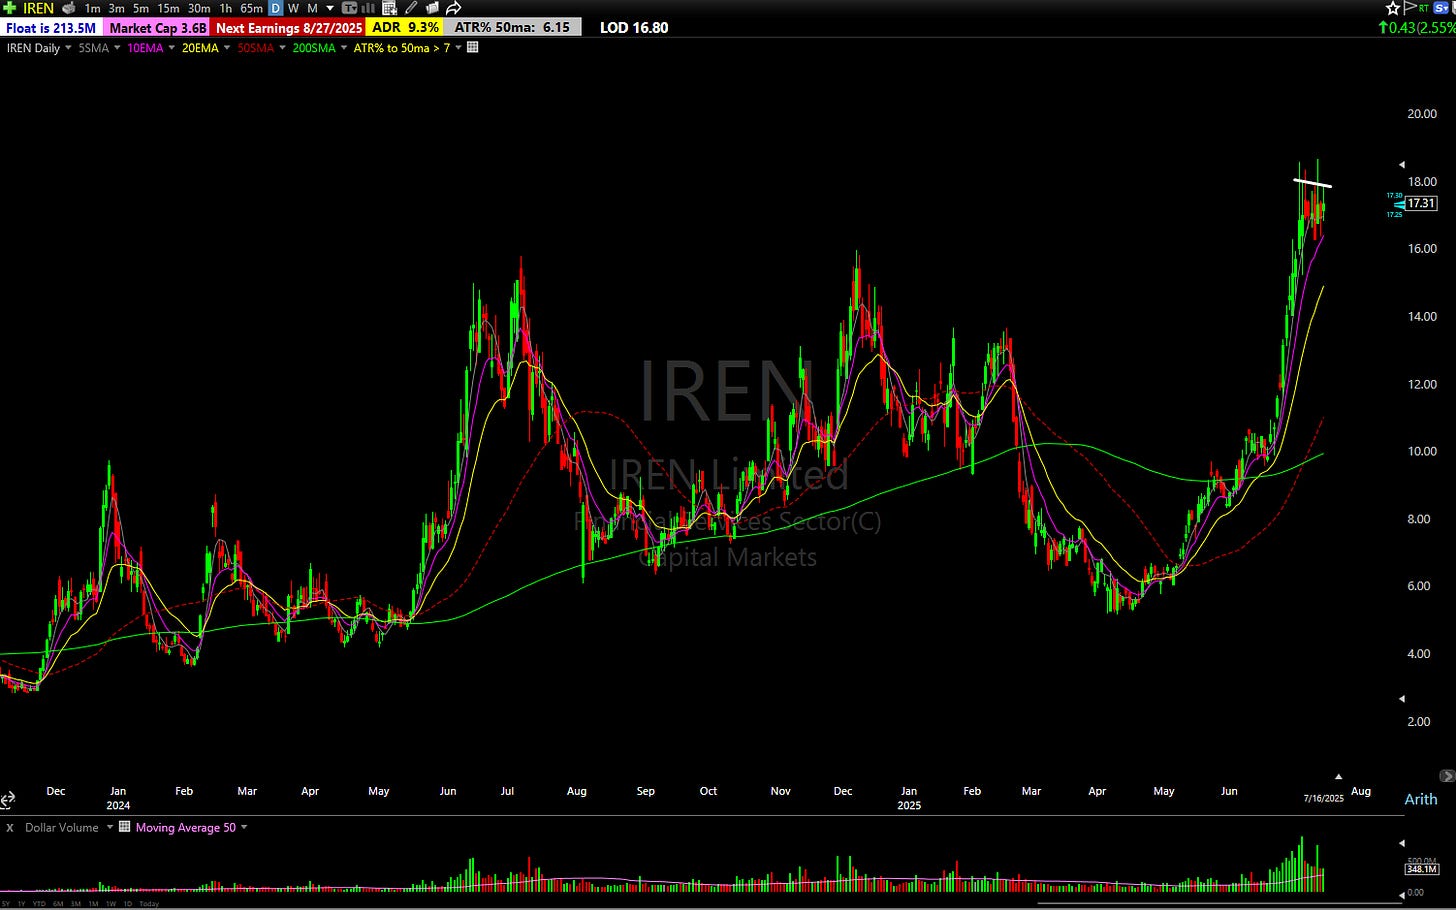This screenshot has width=1456, height=910.
Task: Open the timeframe dropdown arrow after M
Action: point(330,8)
